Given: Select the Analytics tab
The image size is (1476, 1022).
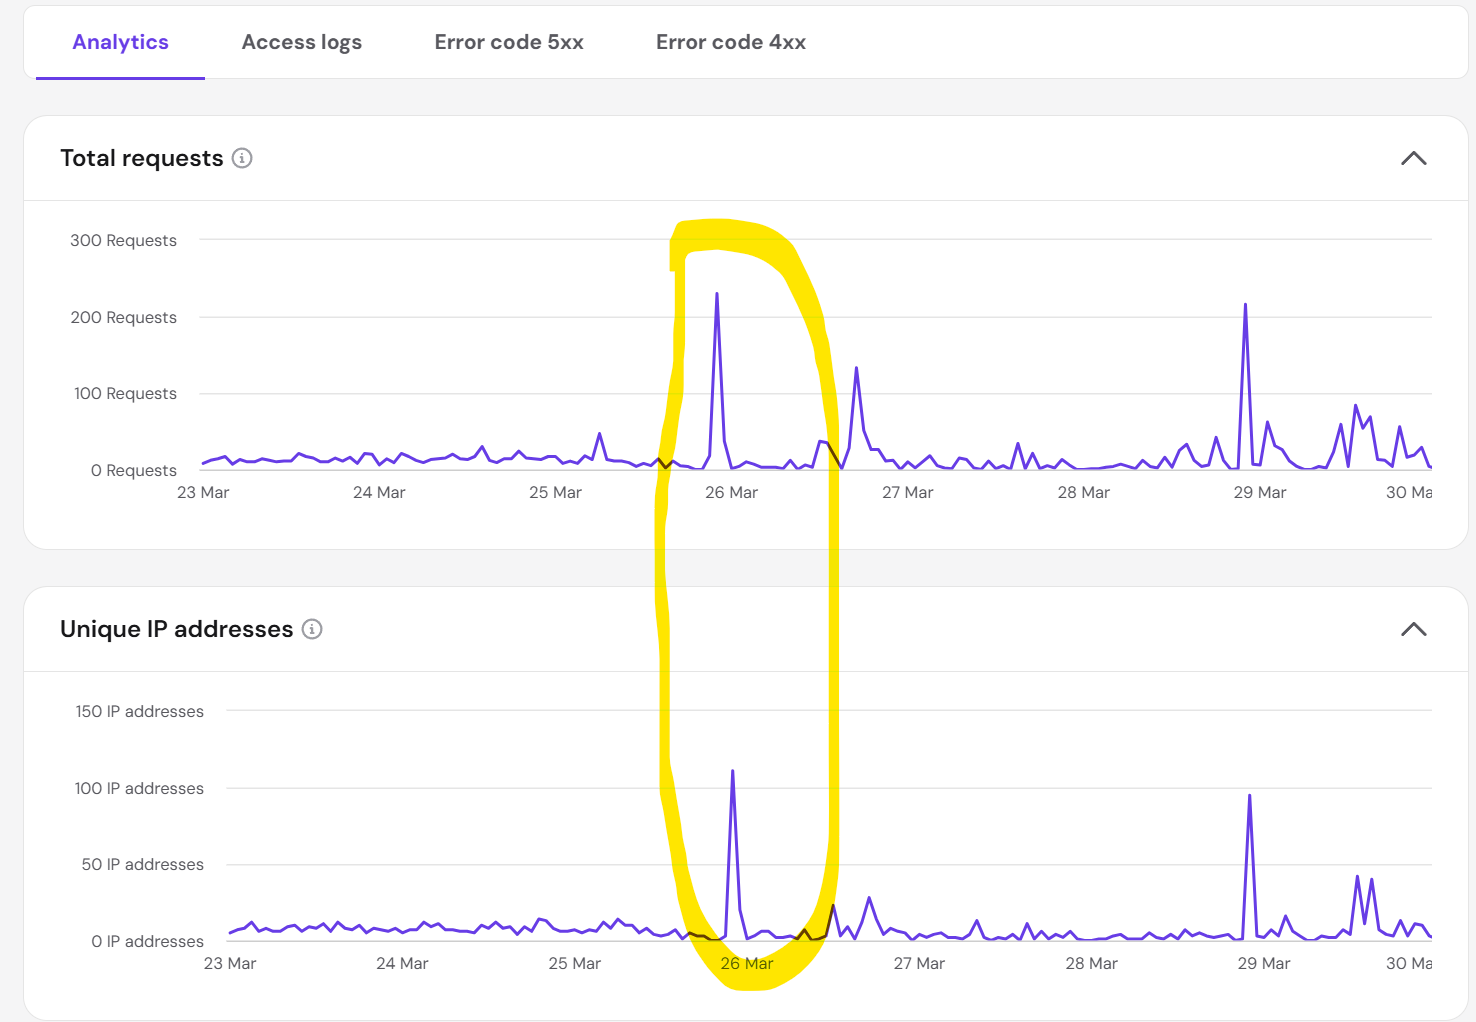Looking at the screenshot, I should point(120,42).
